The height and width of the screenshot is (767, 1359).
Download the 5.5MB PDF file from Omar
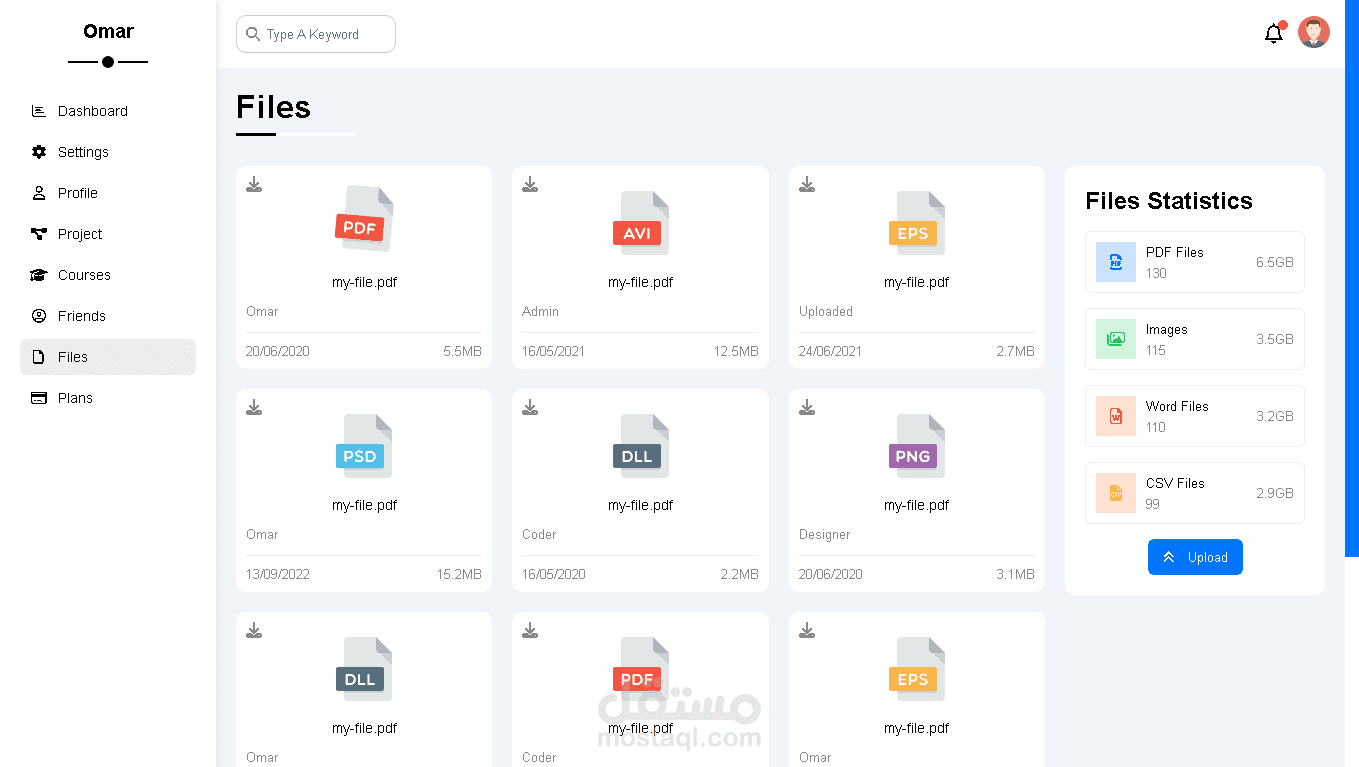(254, 184)
